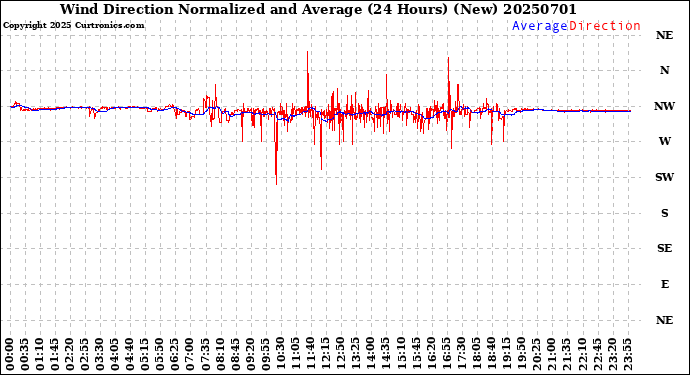
Task: Click the 23:55 time axis label
Action: coord(627,355)
